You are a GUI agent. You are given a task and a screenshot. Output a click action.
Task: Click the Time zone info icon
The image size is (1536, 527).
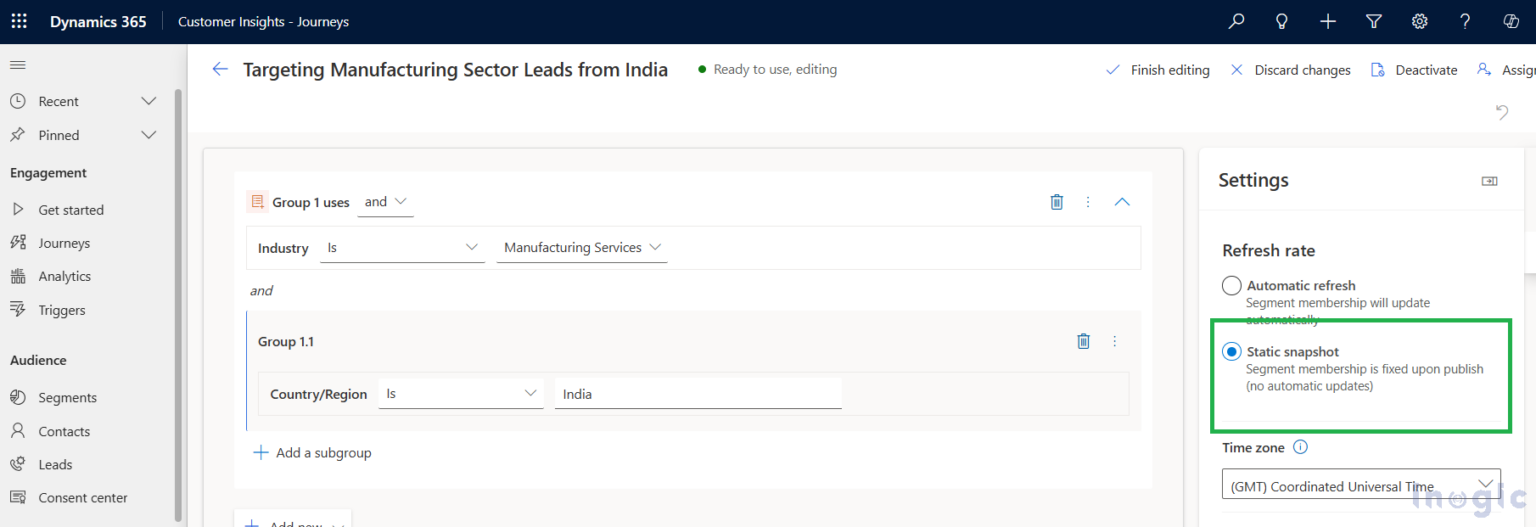click(x=1300, y=448)
